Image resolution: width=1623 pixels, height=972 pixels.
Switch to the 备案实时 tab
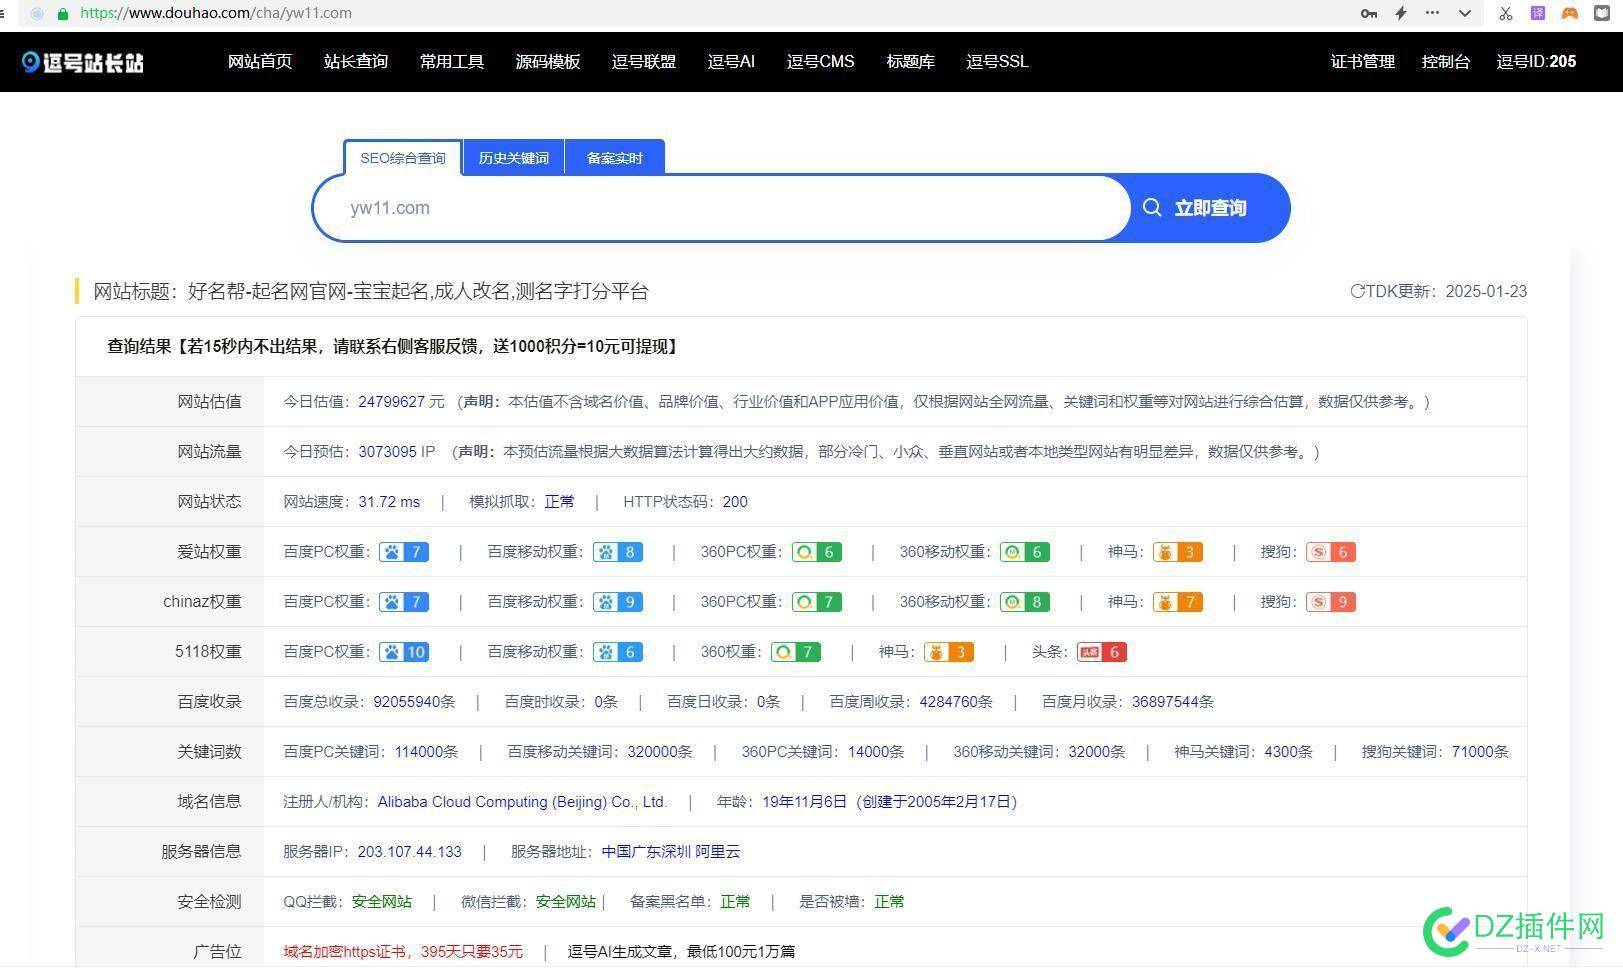tap(615, 158)
